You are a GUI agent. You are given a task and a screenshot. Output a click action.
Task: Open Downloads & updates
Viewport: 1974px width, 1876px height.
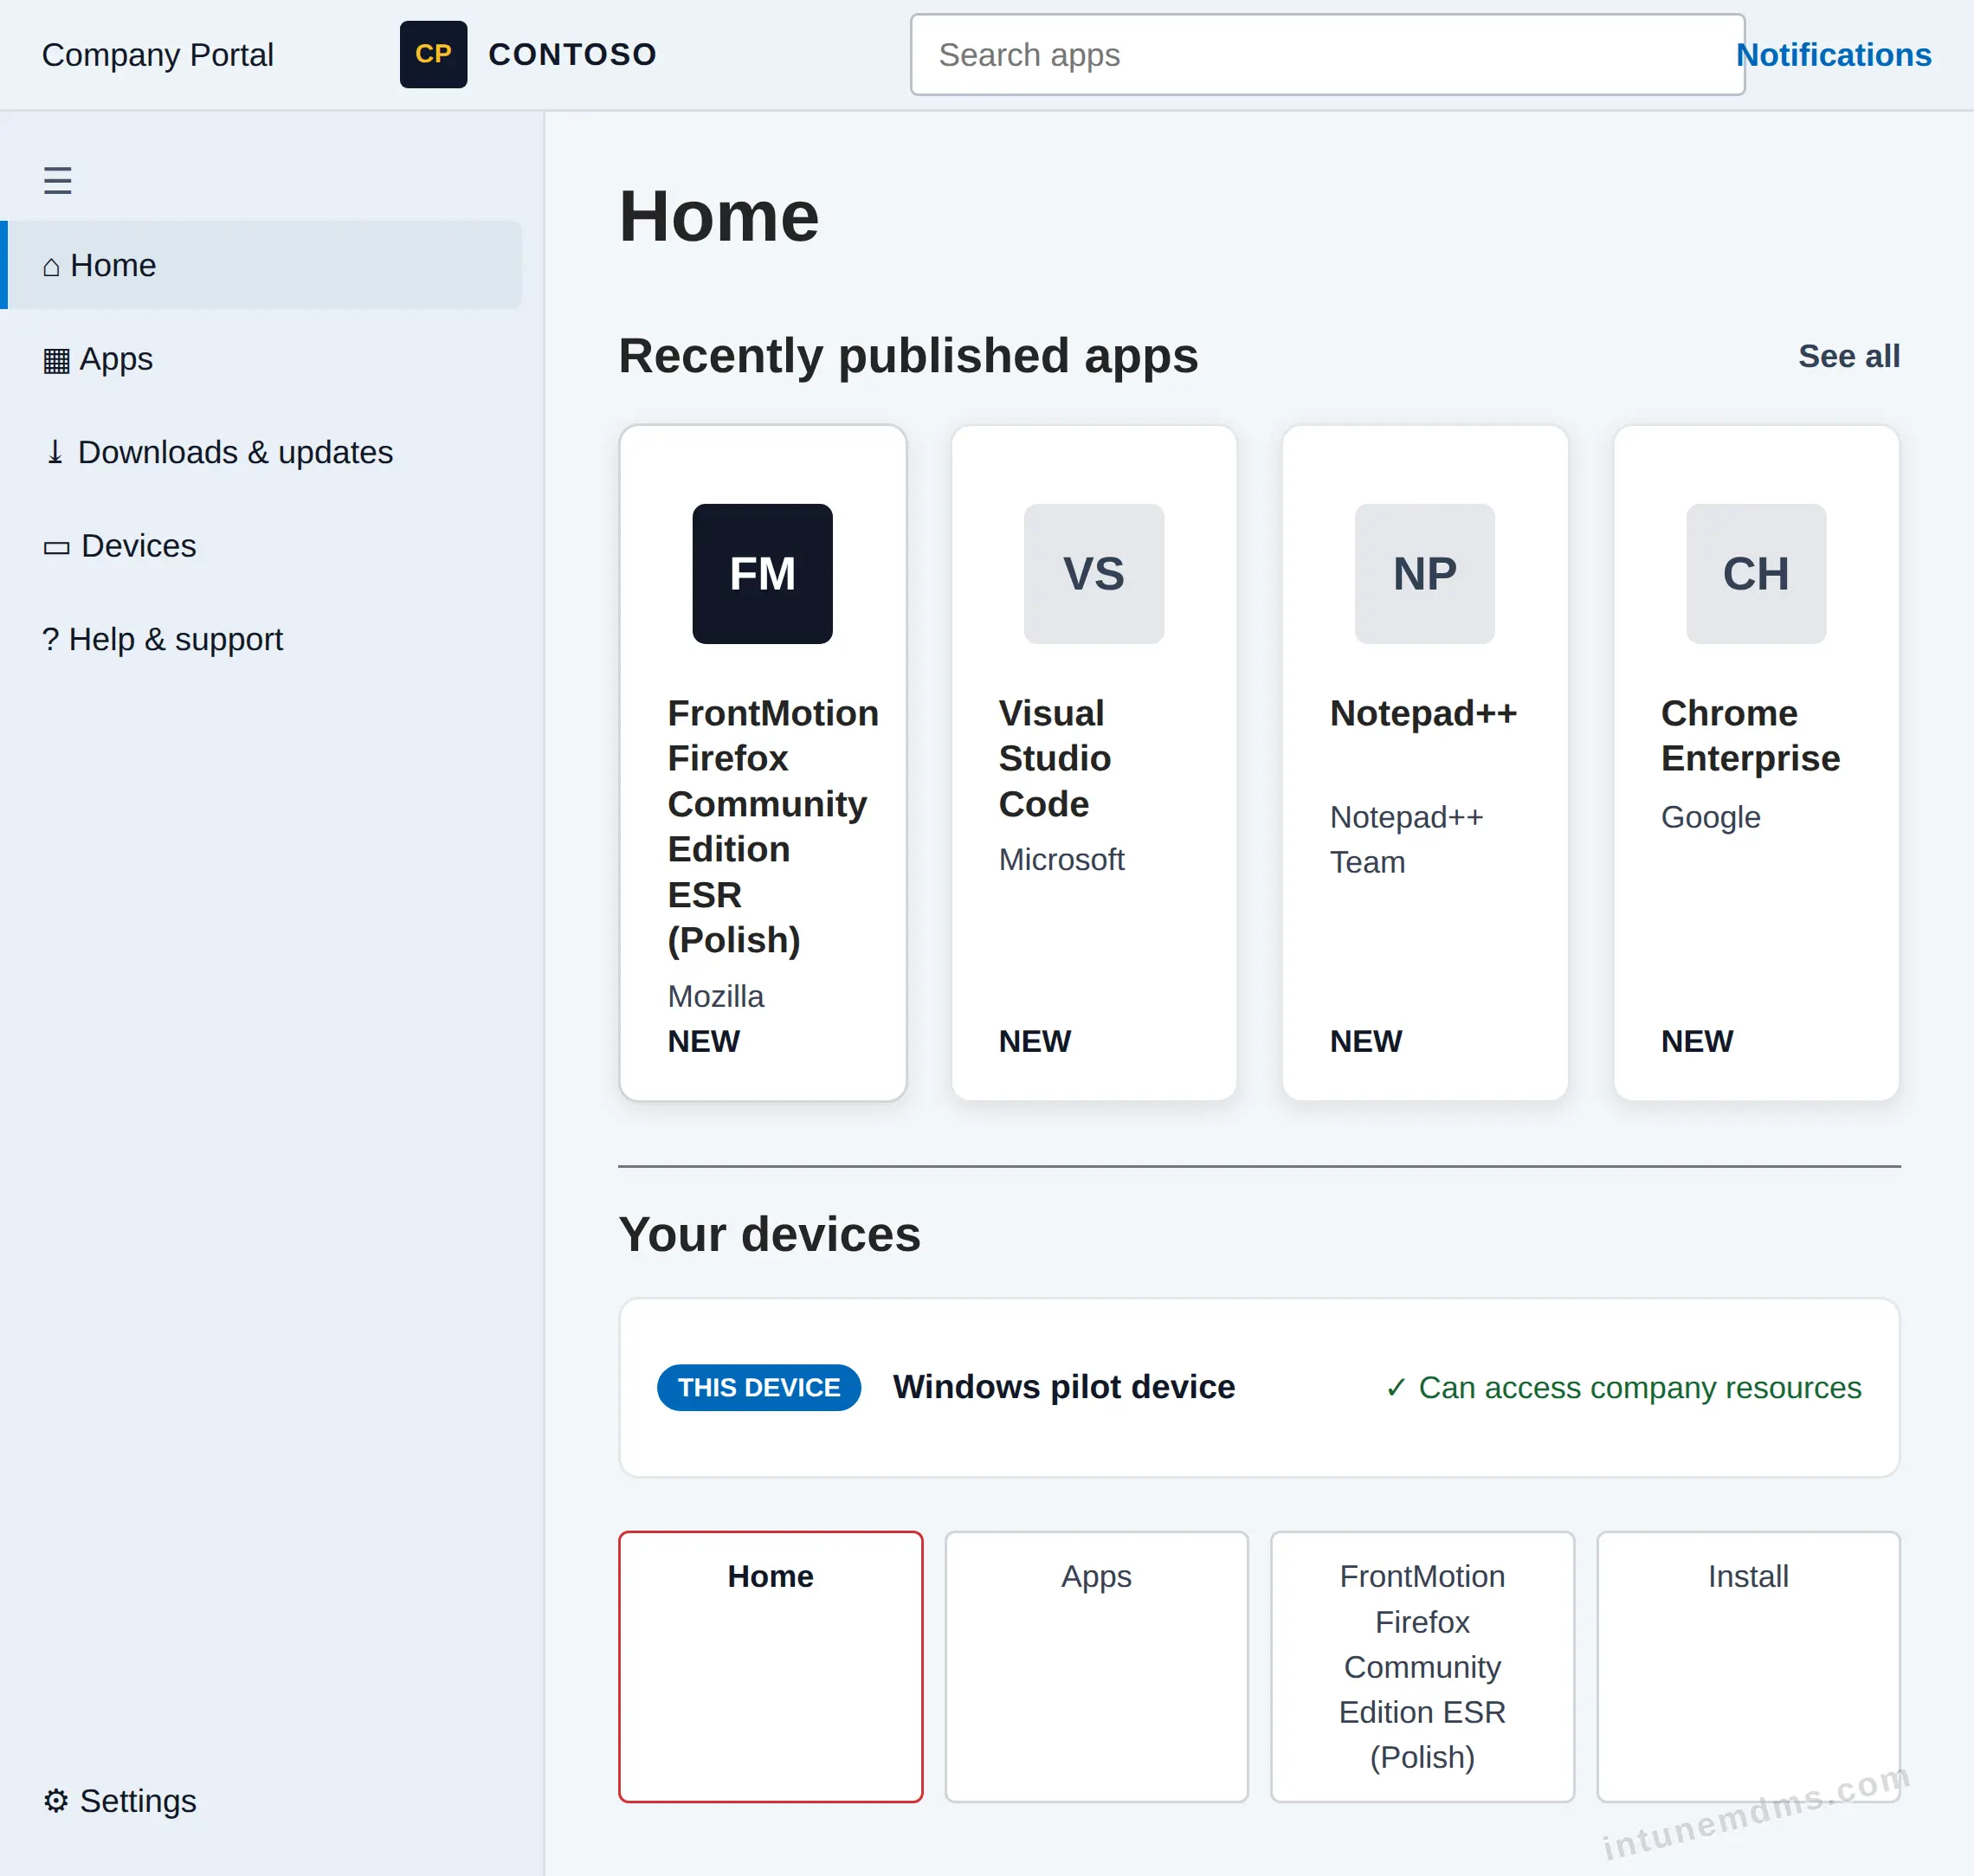[261, 452]
